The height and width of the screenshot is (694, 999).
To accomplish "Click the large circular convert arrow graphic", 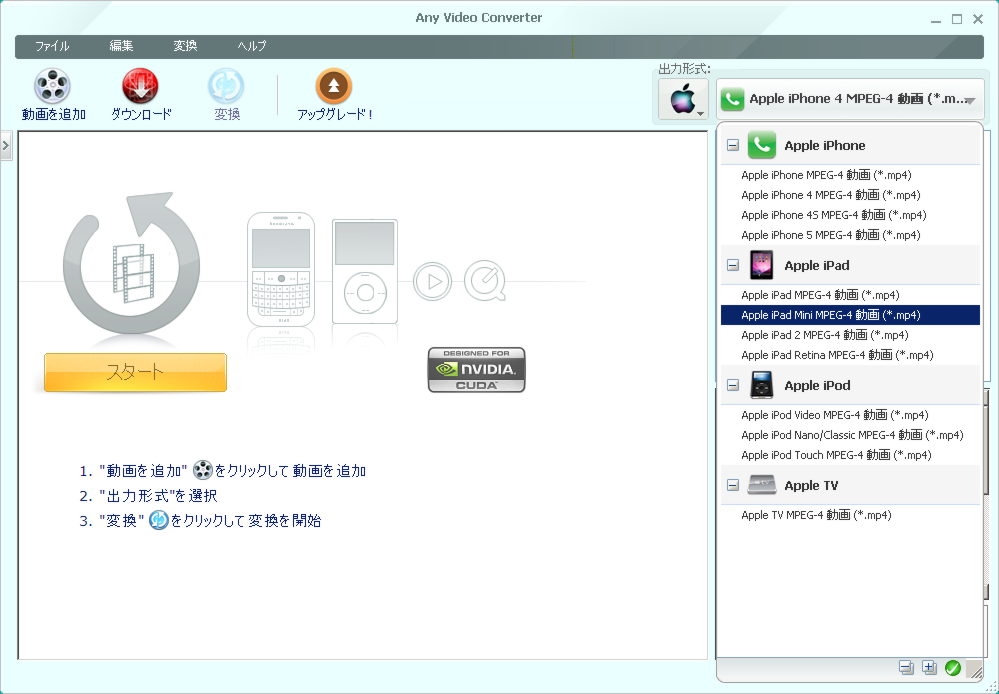I will [x=132, y=263].
